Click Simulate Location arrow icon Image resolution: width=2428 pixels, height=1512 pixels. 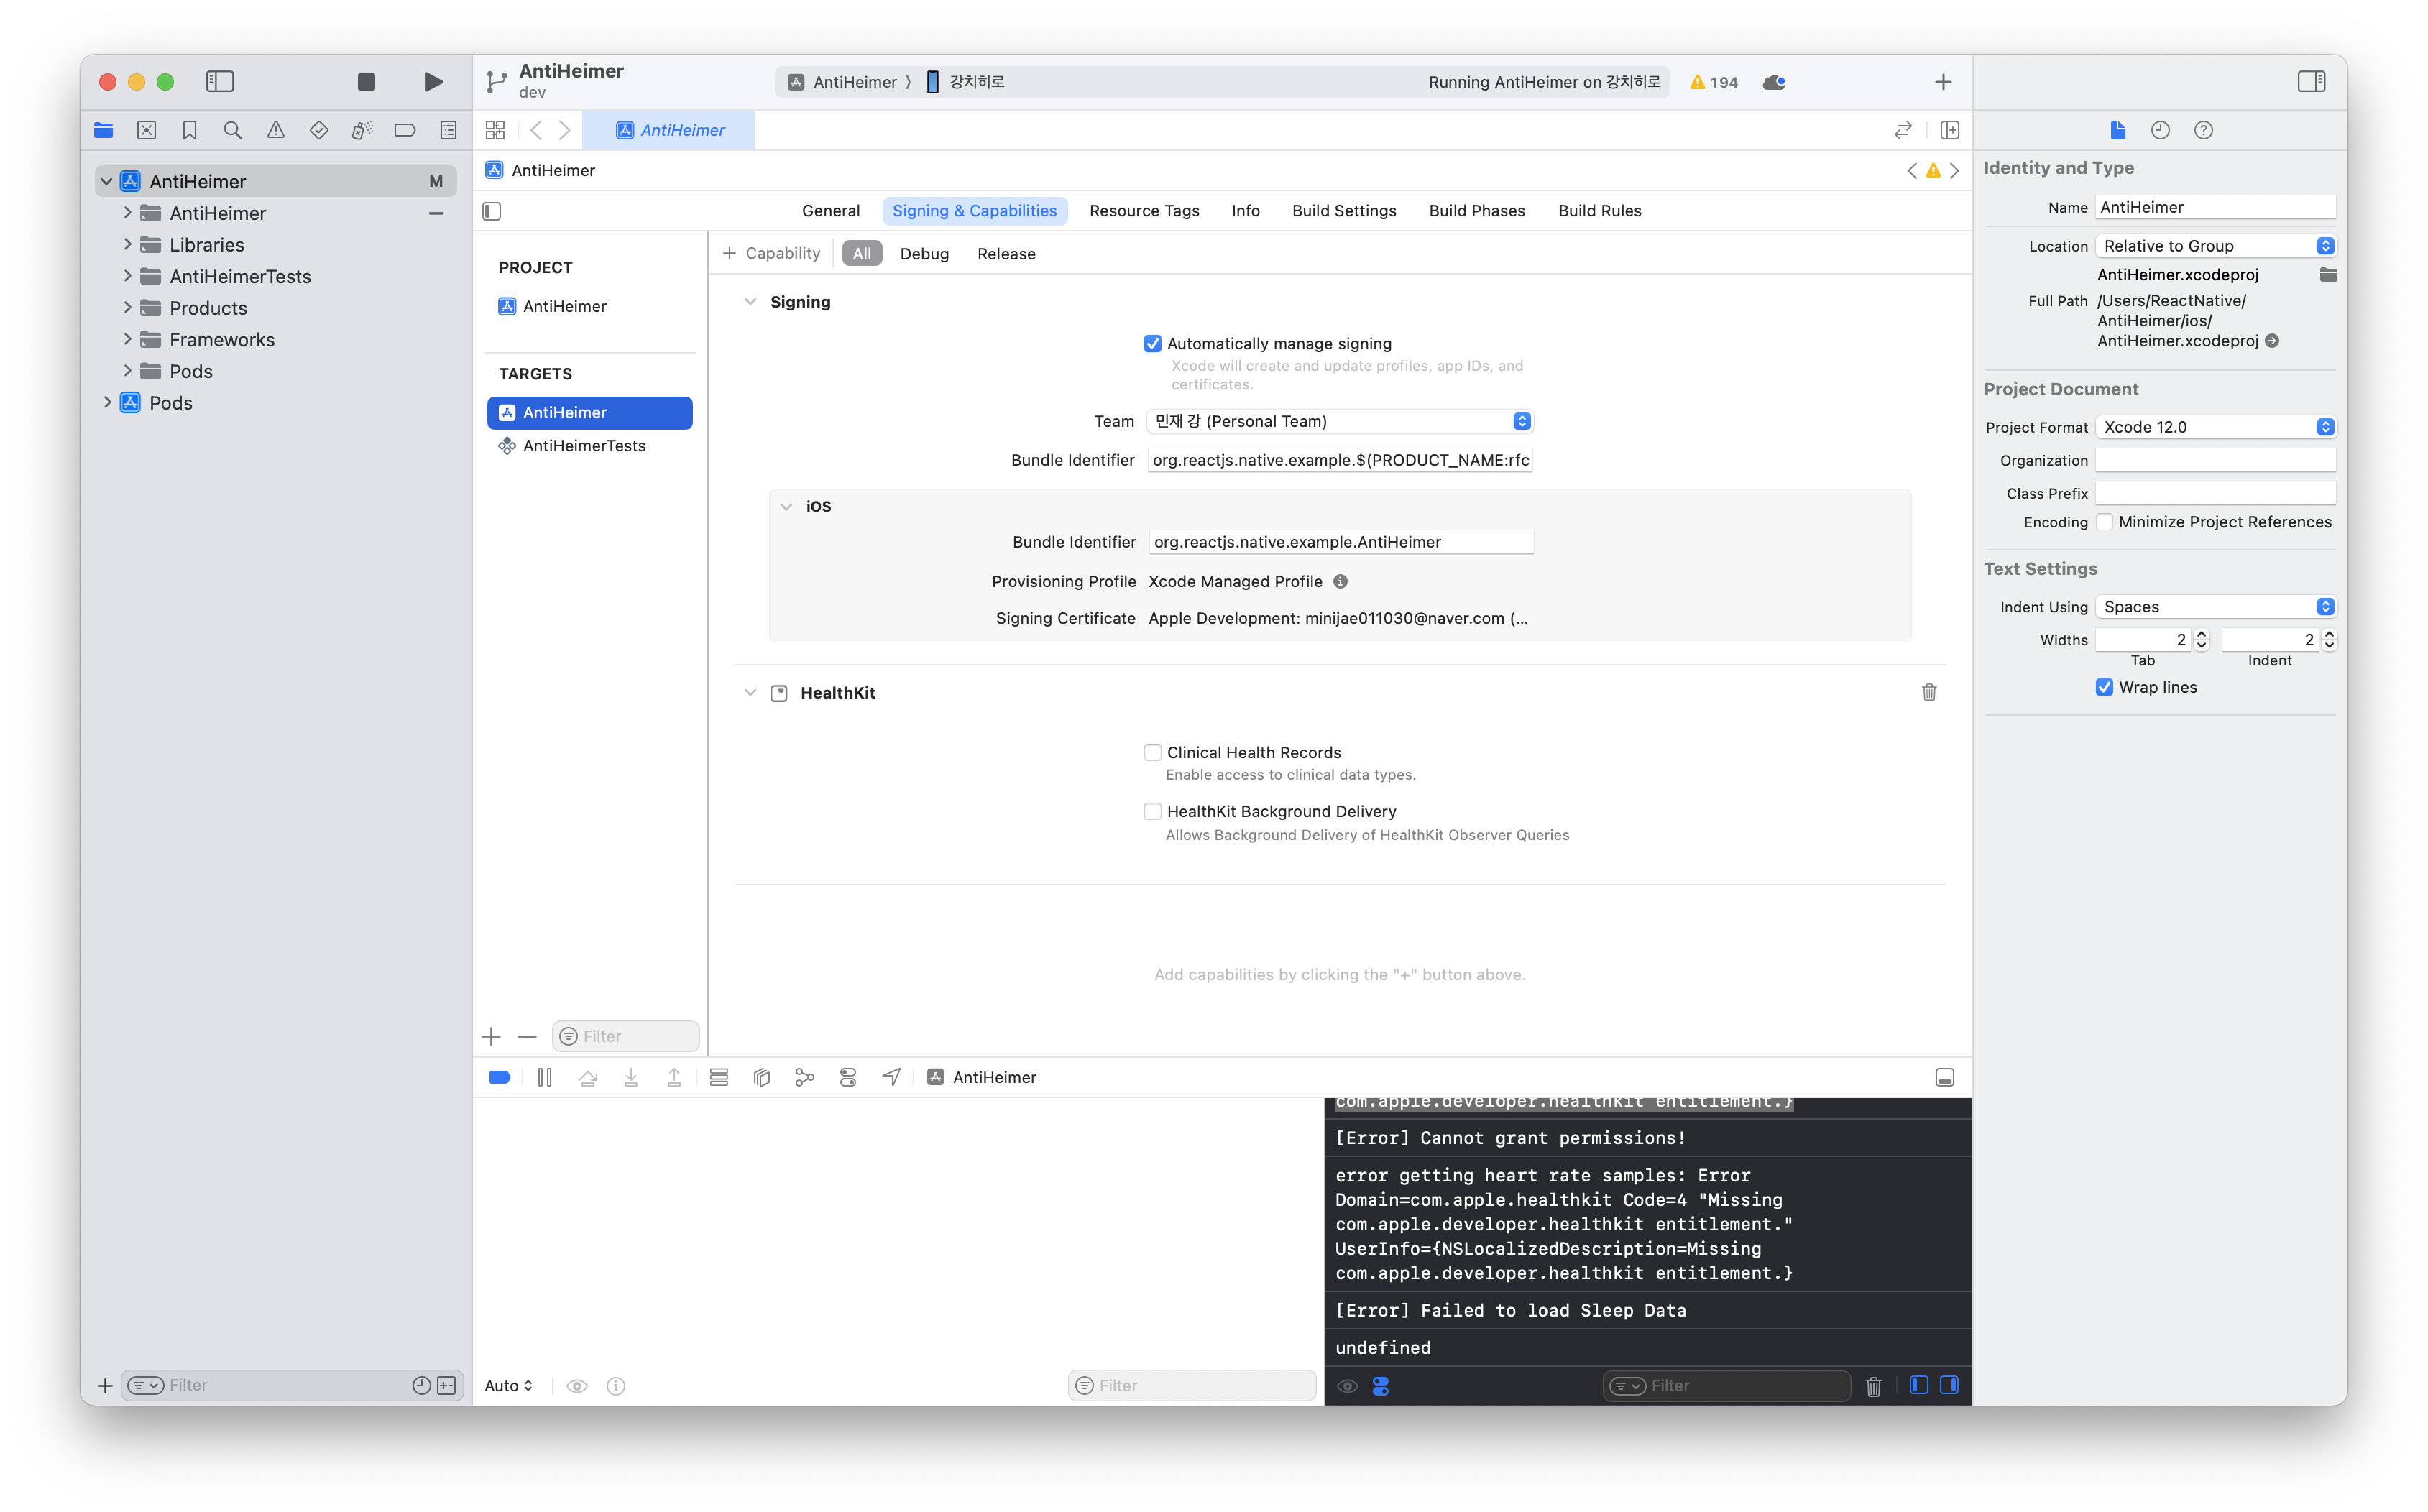[891, 1077]
